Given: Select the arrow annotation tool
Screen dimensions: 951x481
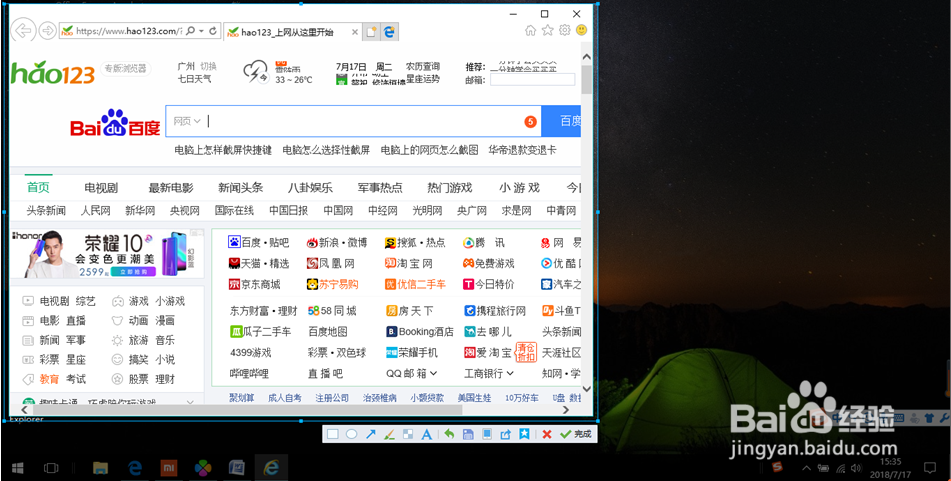Looking at the screenshot, I should pos(371,434).
